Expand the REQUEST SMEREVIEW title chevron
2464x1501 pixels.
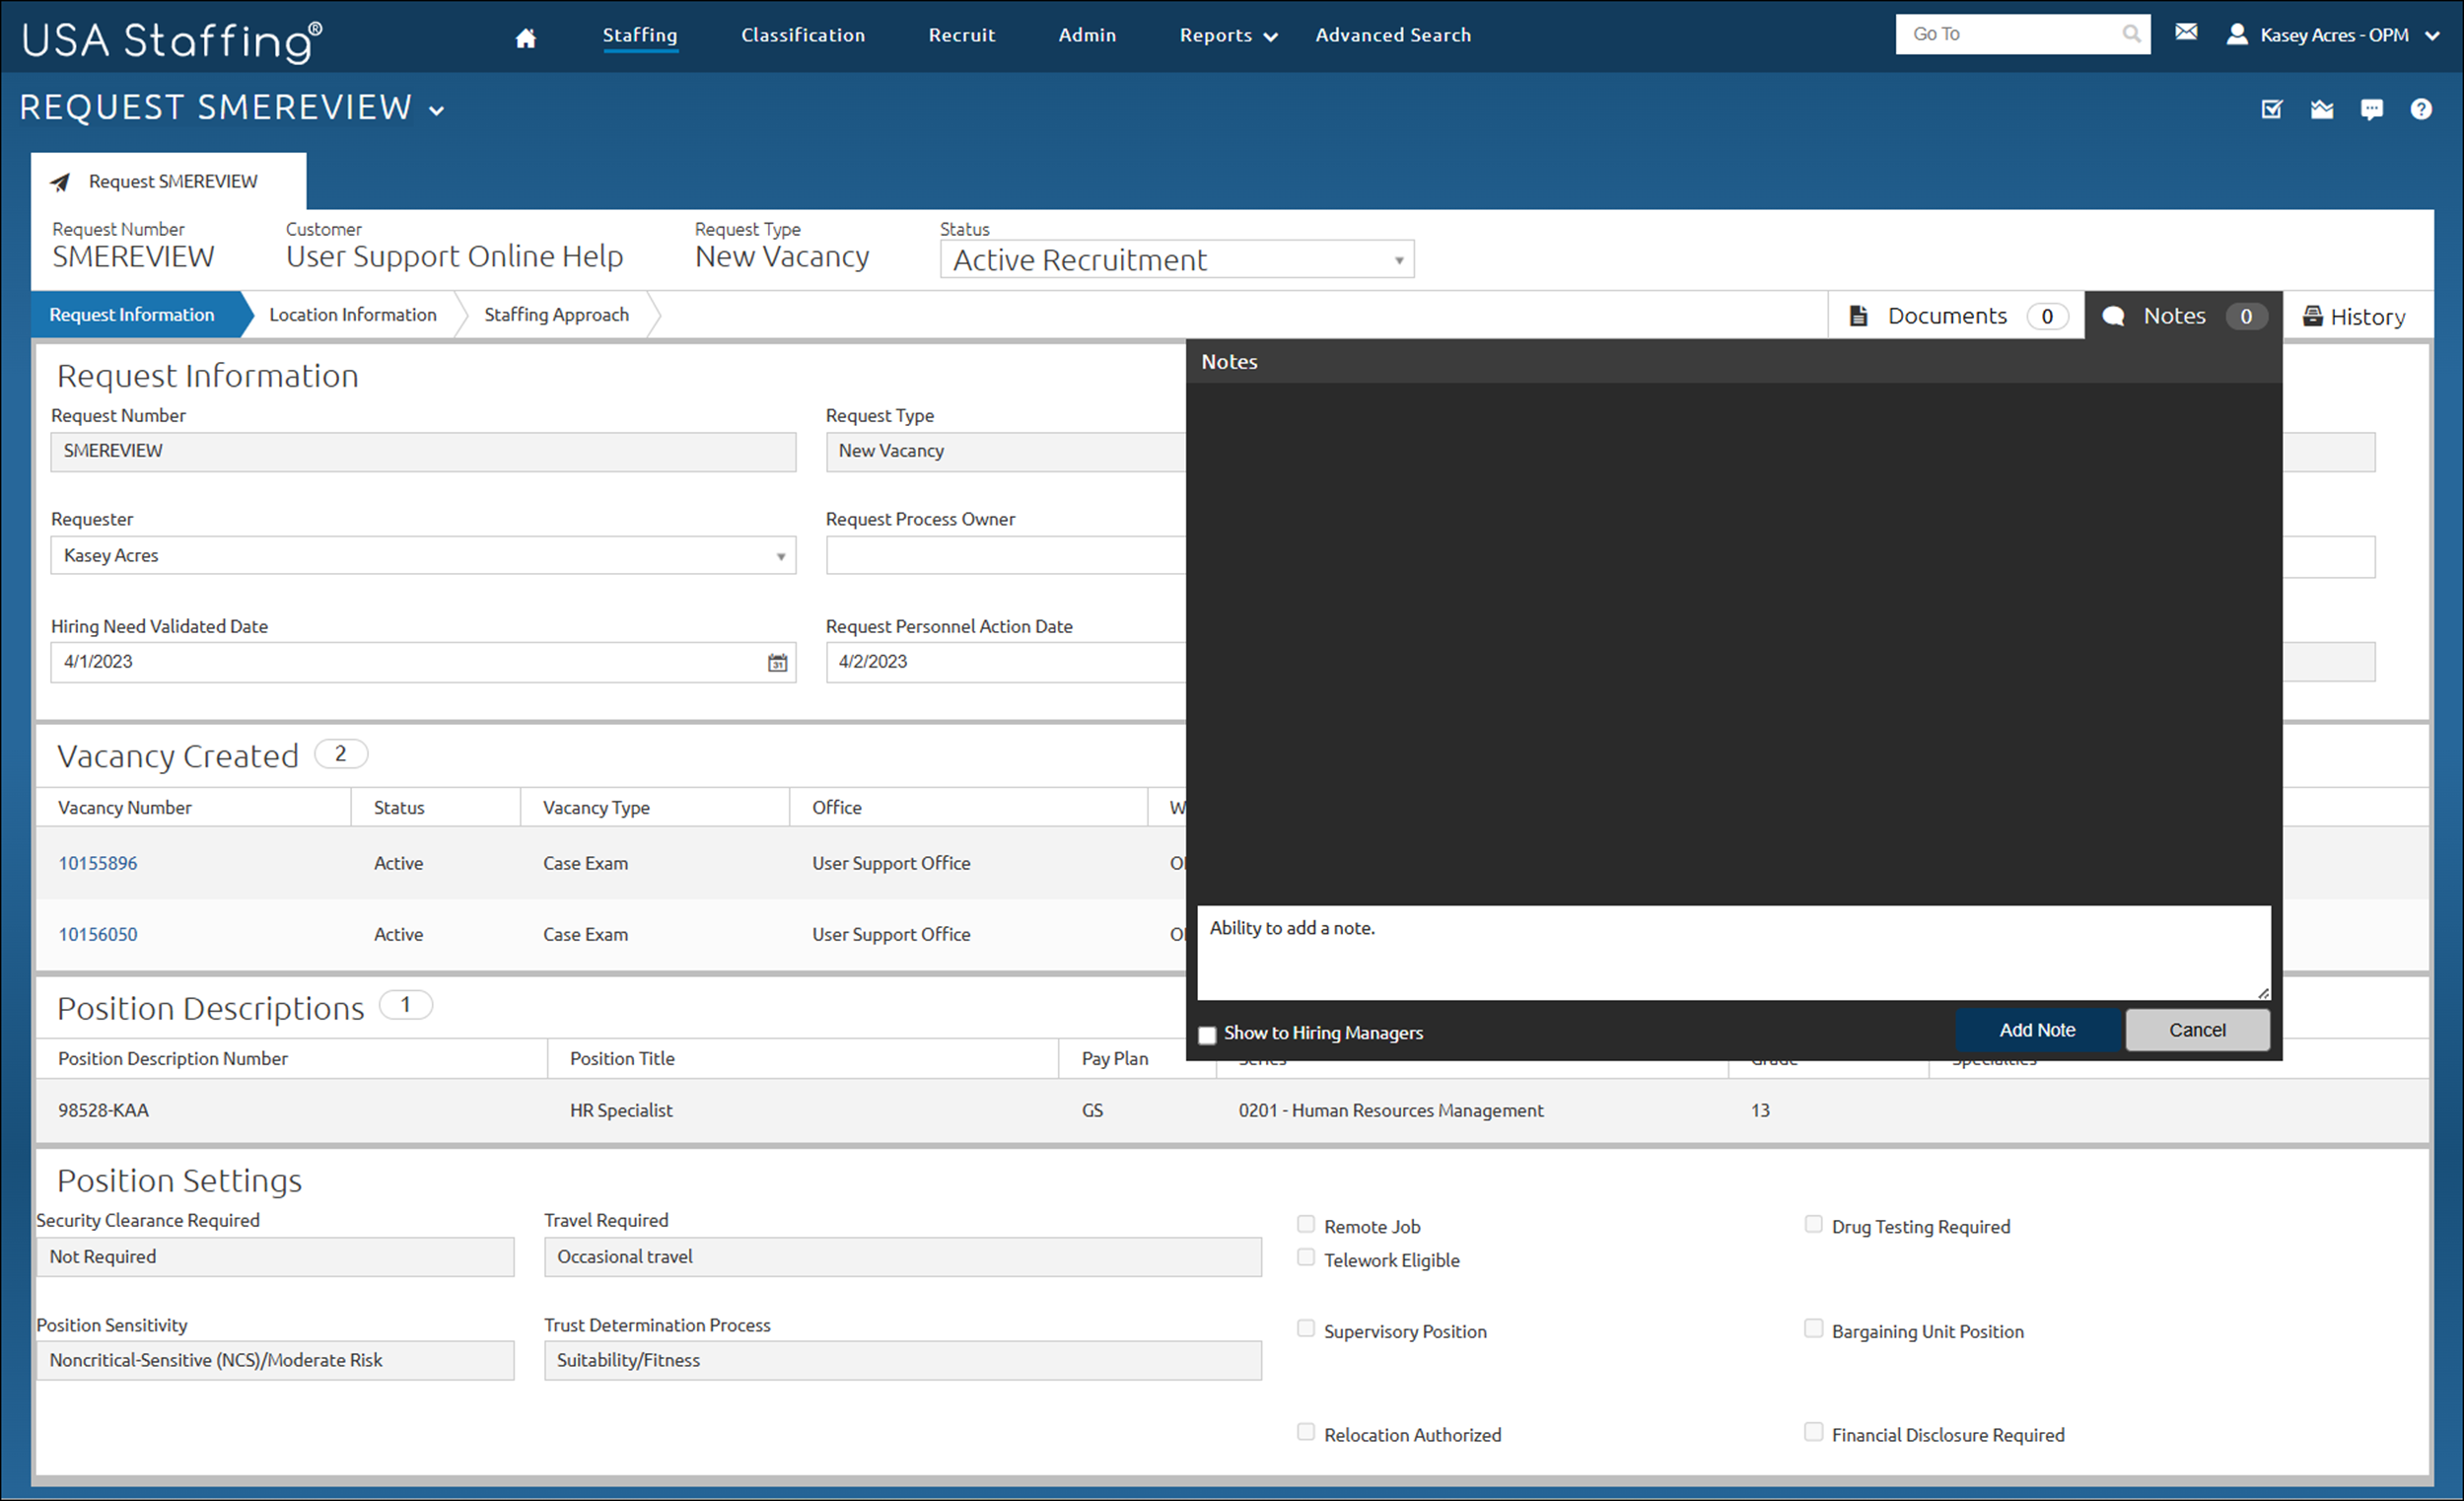pyautogui.click(x=437, y=111)
